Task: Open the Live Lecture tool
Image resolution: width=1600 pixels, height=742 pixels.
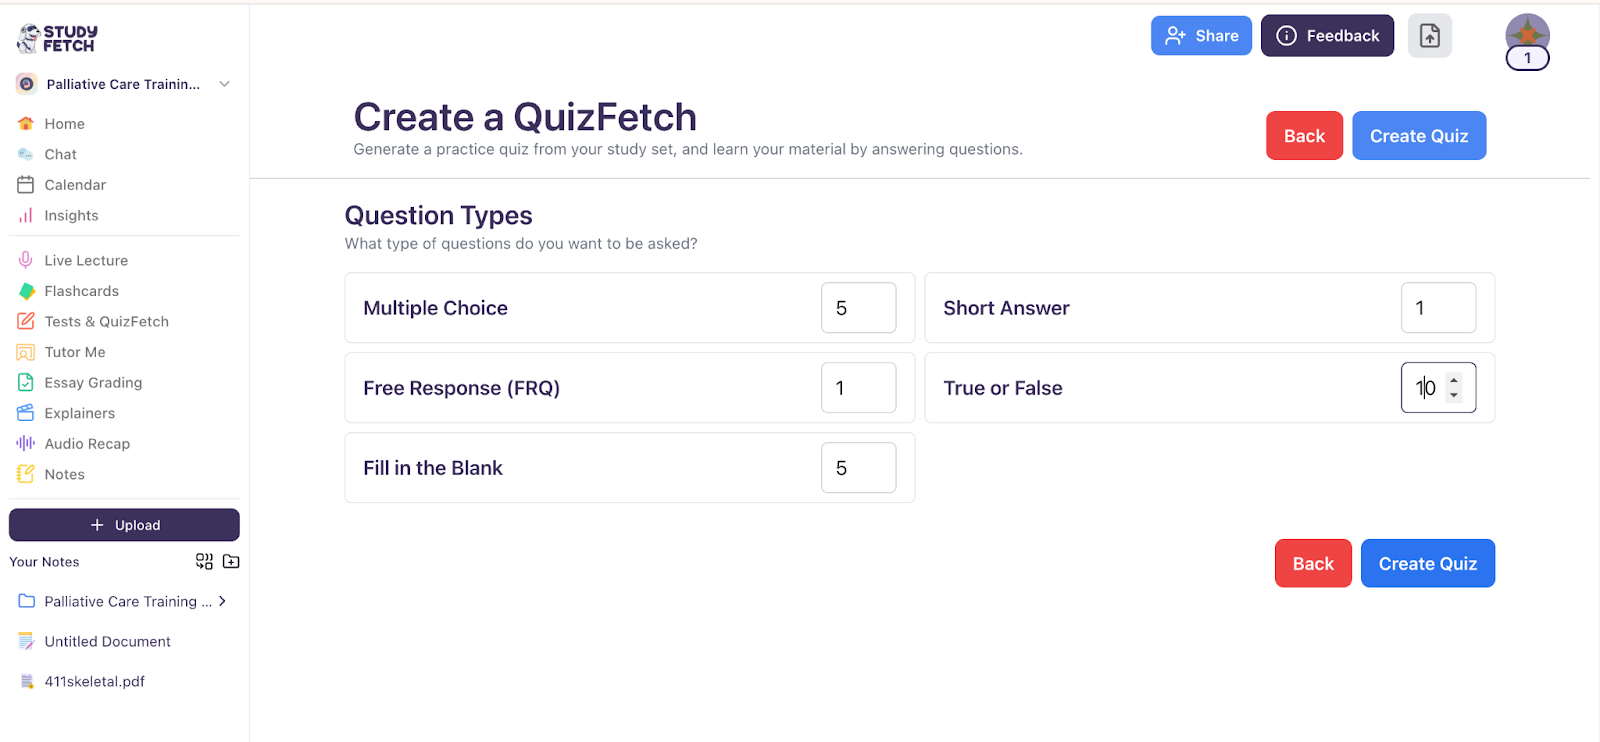Action: click(86, 259)
